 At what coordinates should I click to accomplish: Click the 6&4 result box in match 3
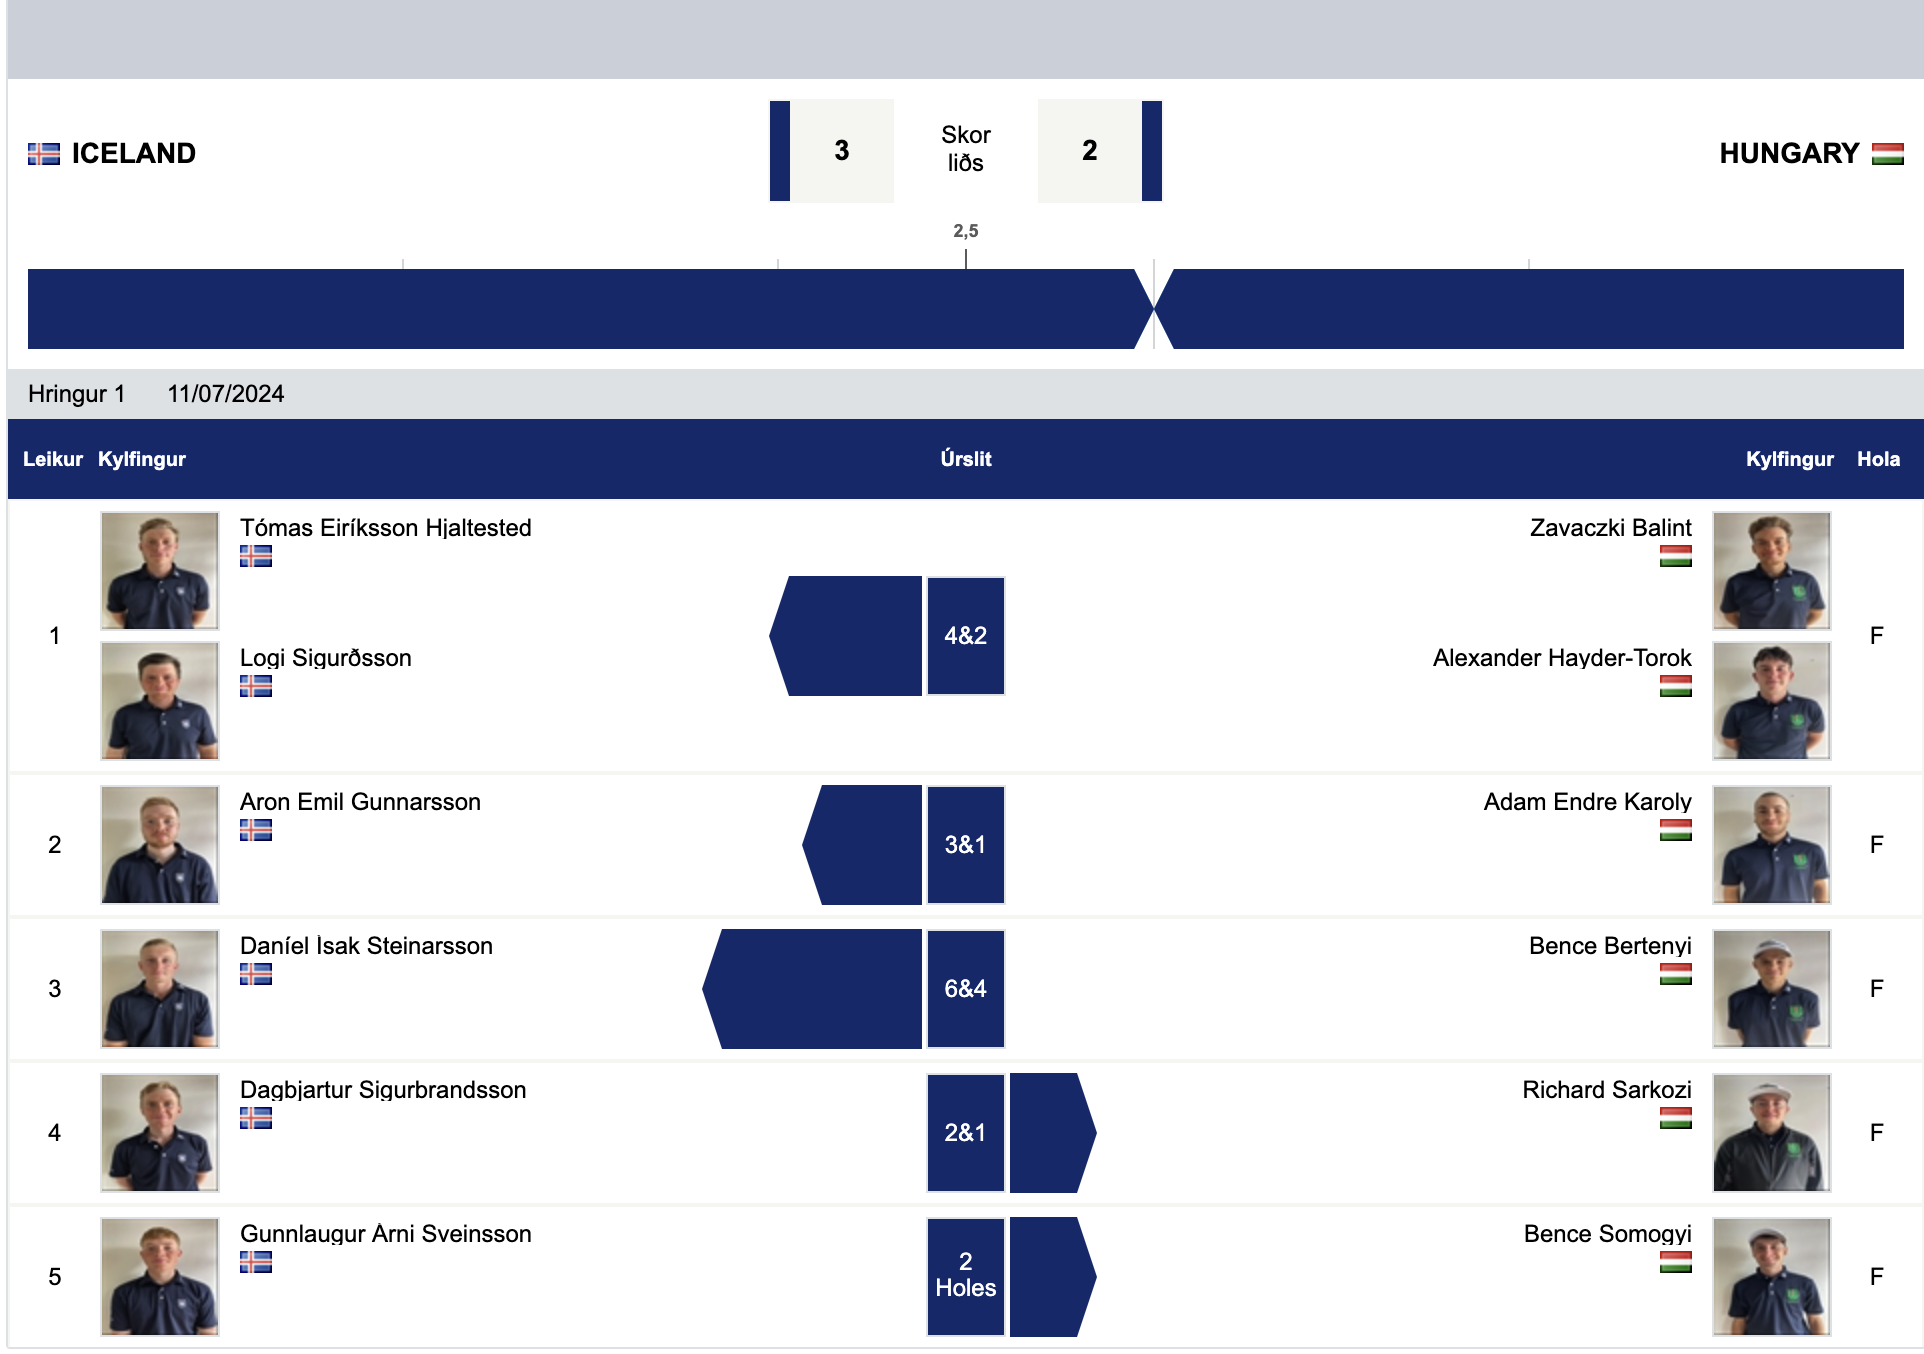click(x=965, y=989)
